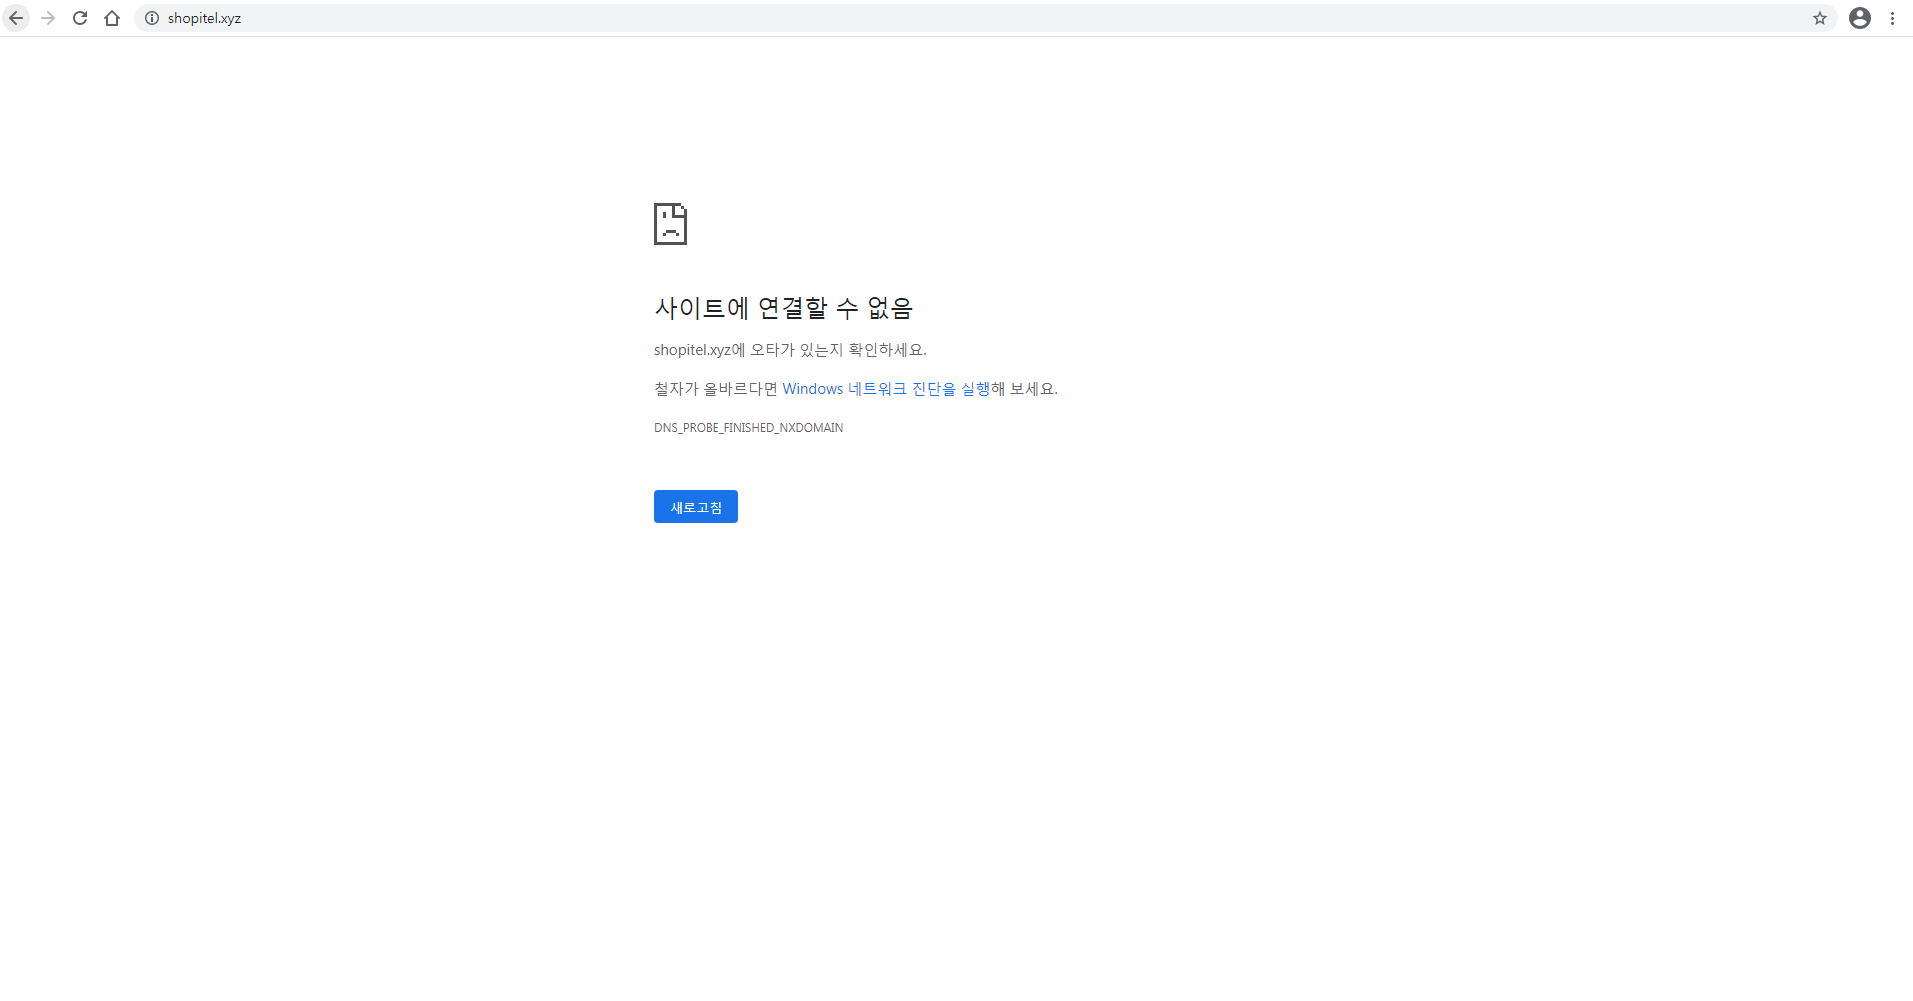This screenshot has height=1001, width=1913.
Task: Open Windows 네트워크 진단을 실행 link
Action: (x=886, y=389)
